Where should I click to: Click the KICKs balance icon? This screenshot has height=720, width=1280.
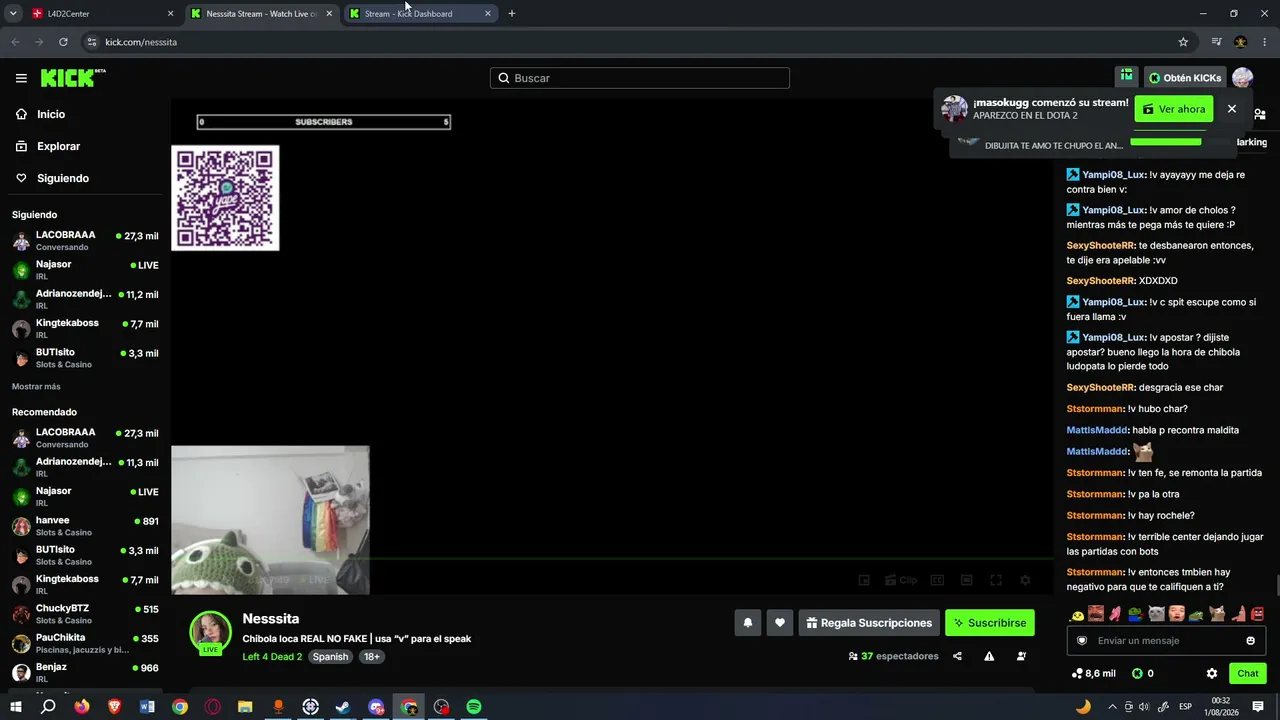(1137, 674)
